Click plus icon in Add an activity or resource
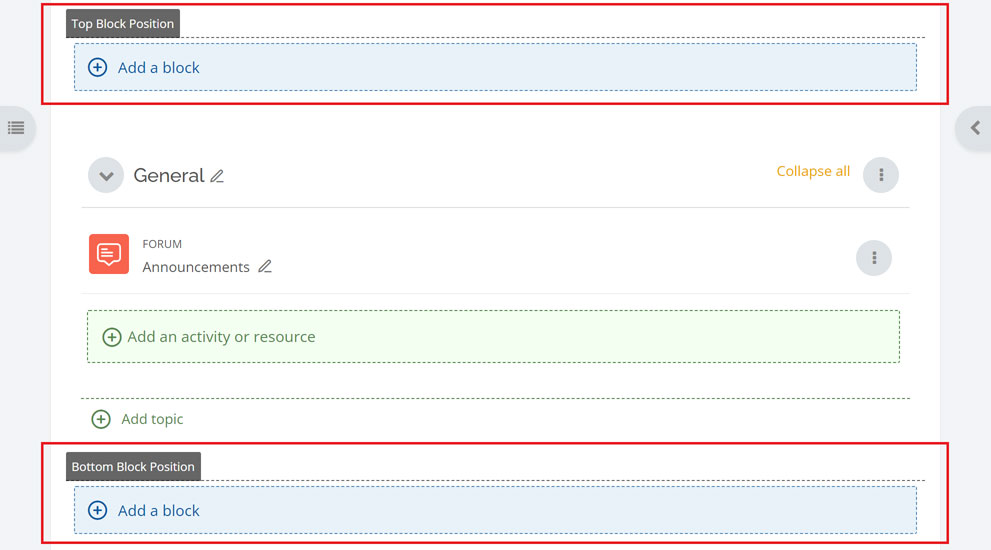991x550 pixels. 112,337
